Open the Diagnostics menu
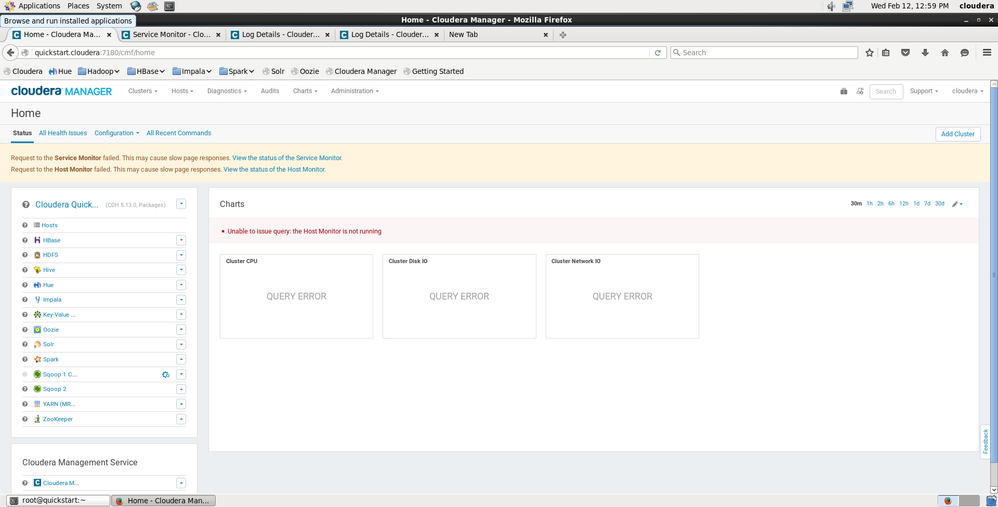998x507 pixels. [x=227, y=91]
